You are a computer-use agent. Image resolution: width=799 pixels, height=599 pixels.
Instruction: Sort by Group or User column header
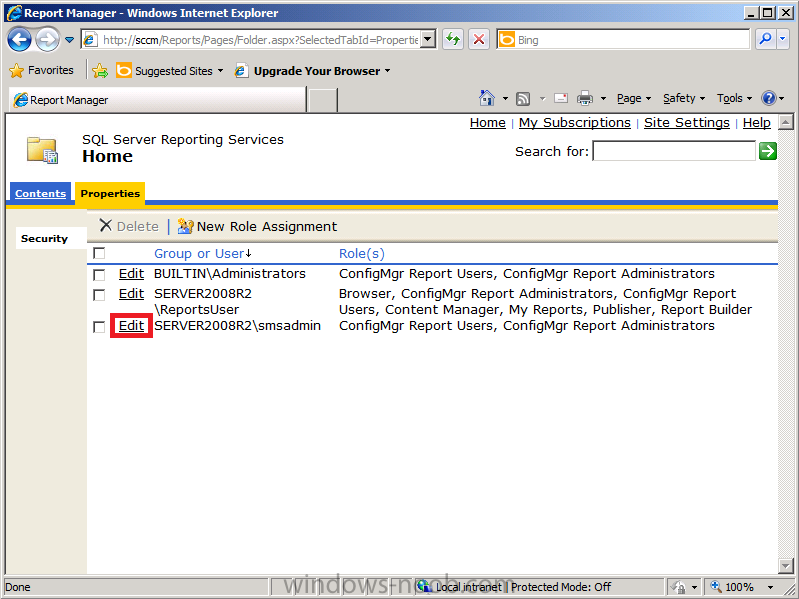coord(199,254)
